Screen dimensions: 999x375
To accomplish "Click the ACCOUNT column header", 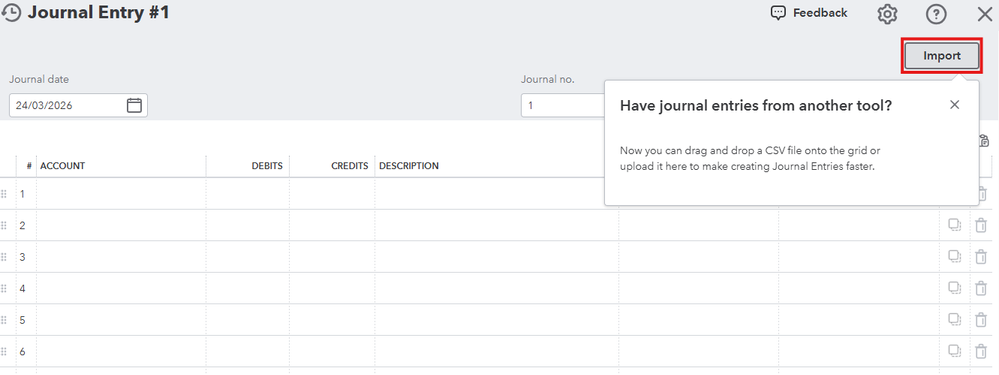I will [62, 166].
